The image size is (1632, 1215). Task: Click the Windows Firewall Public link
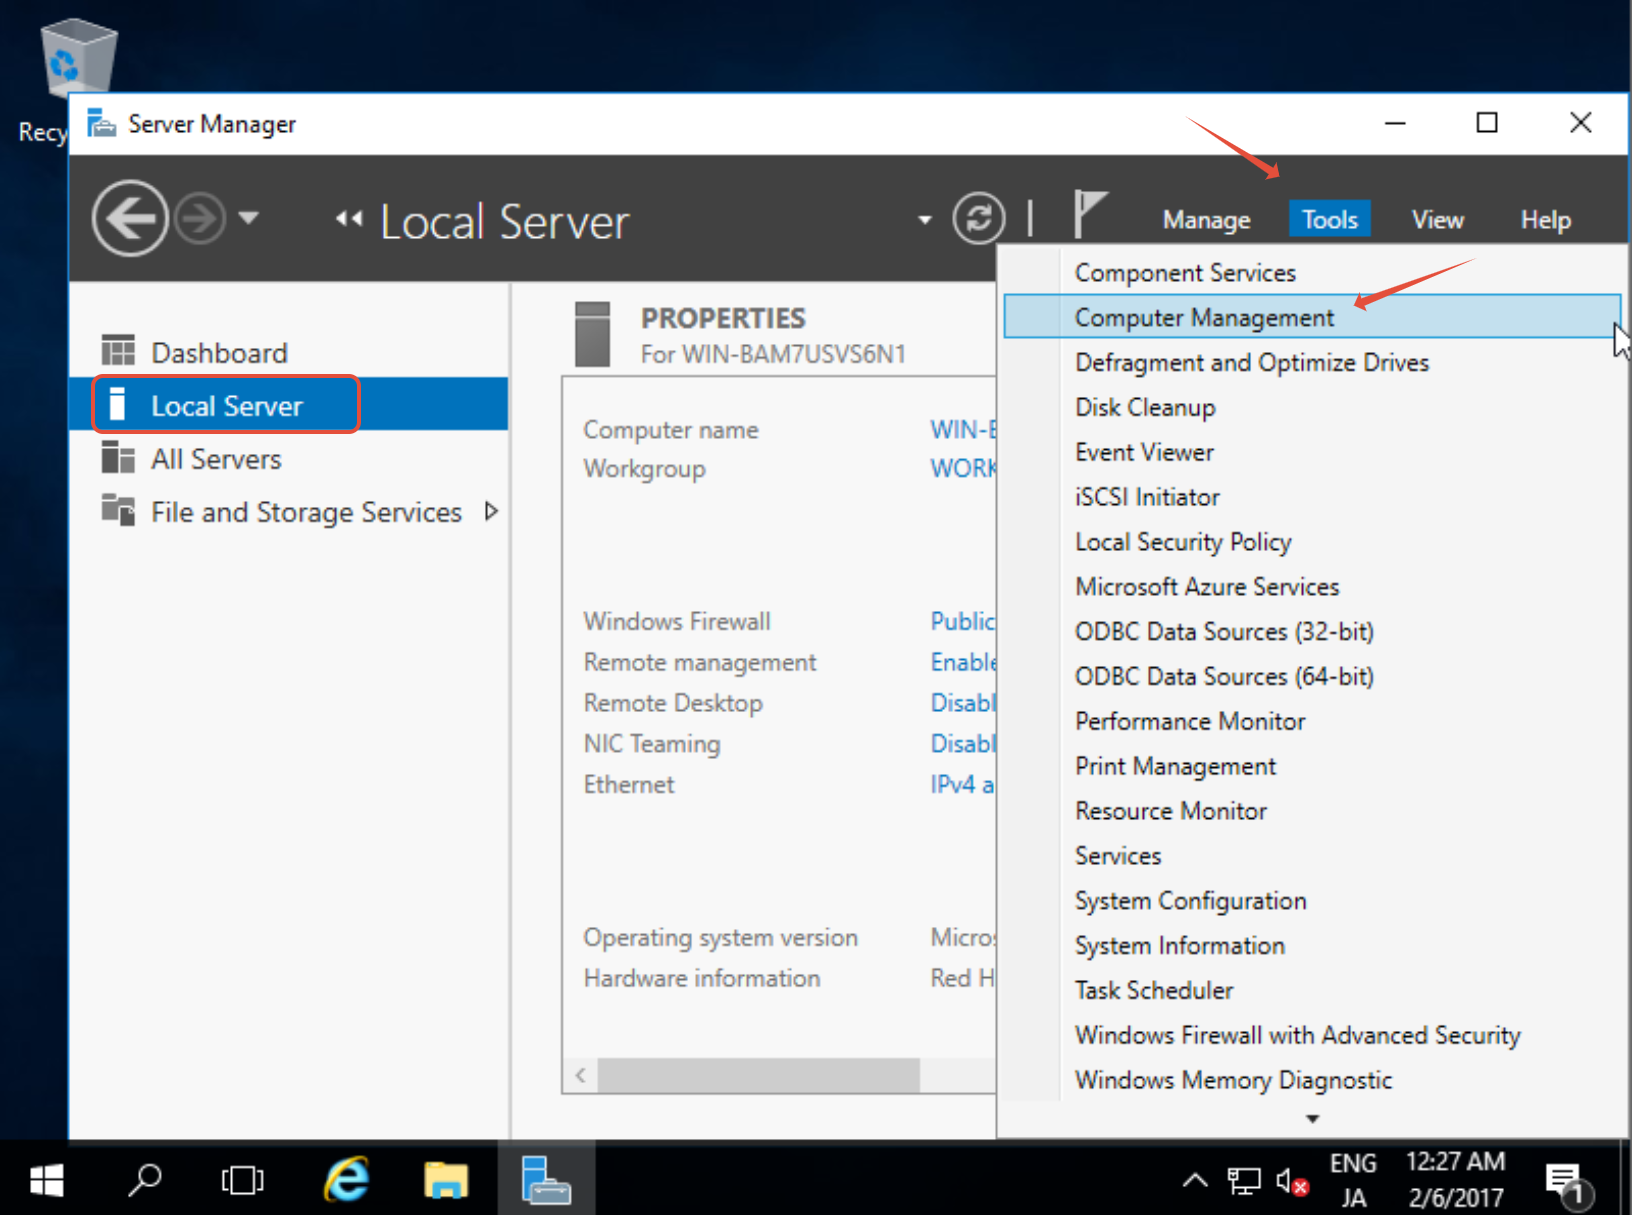[961, 620]
